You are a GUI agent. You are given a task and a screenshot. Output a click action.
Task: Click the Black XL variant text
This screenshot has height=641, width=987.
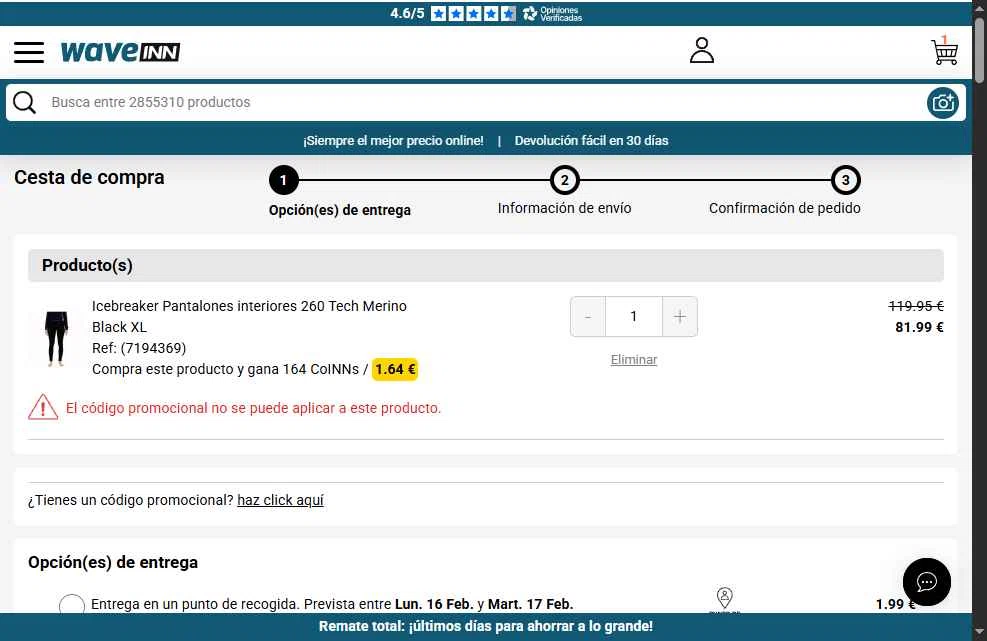(x=119, y=327)
